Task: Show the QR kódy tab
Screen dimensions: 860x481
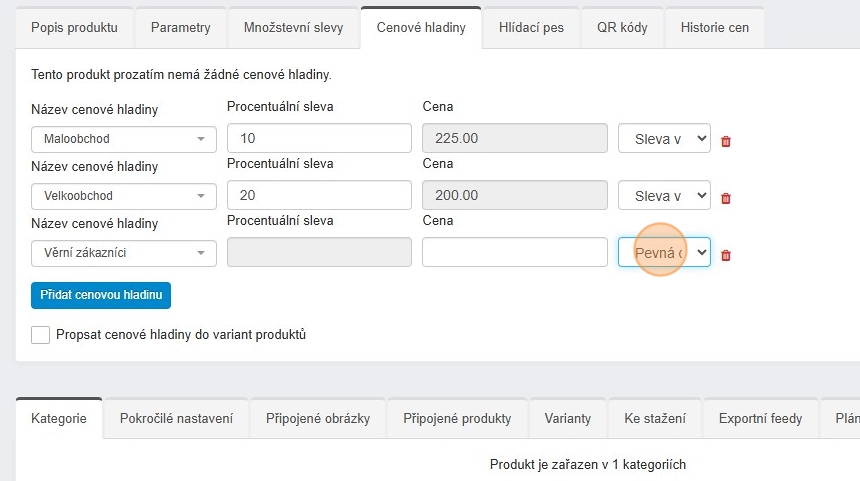Action: tap(622, 28)
